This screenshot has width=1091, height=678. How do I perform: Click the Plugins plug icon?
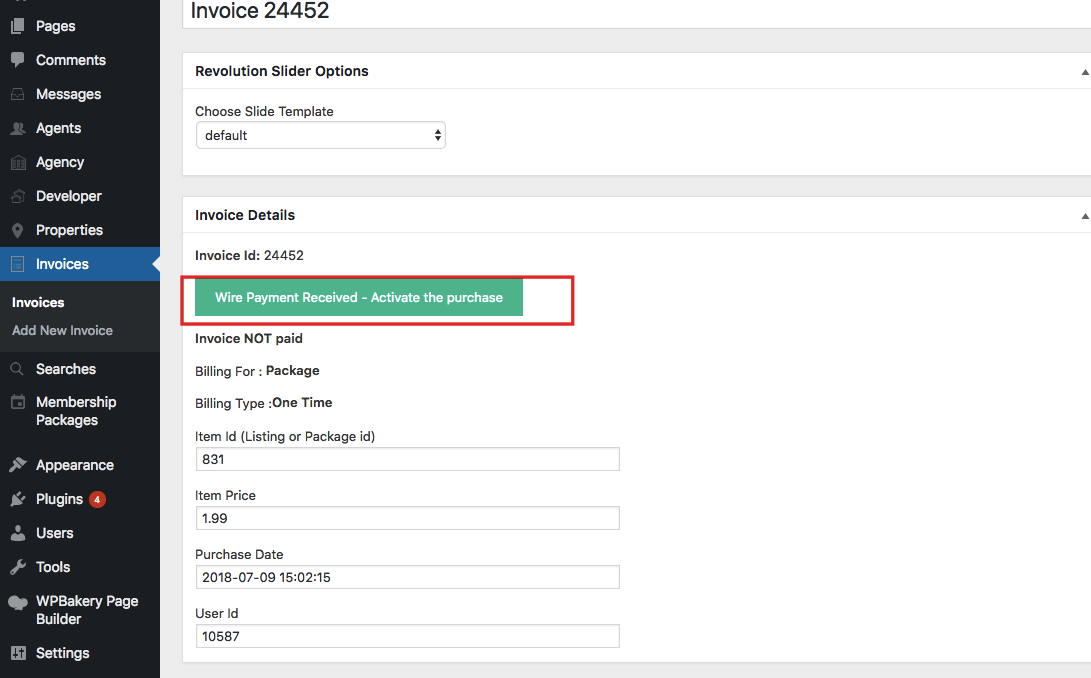[x=18, y=499]
